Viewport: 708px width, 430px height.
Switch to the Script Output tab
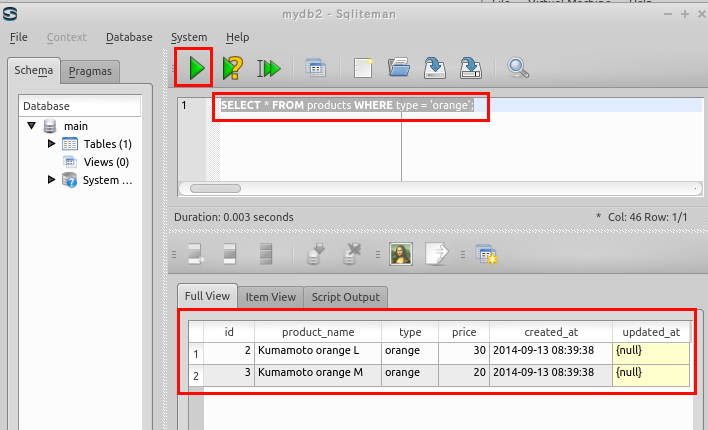coord(345,297)
